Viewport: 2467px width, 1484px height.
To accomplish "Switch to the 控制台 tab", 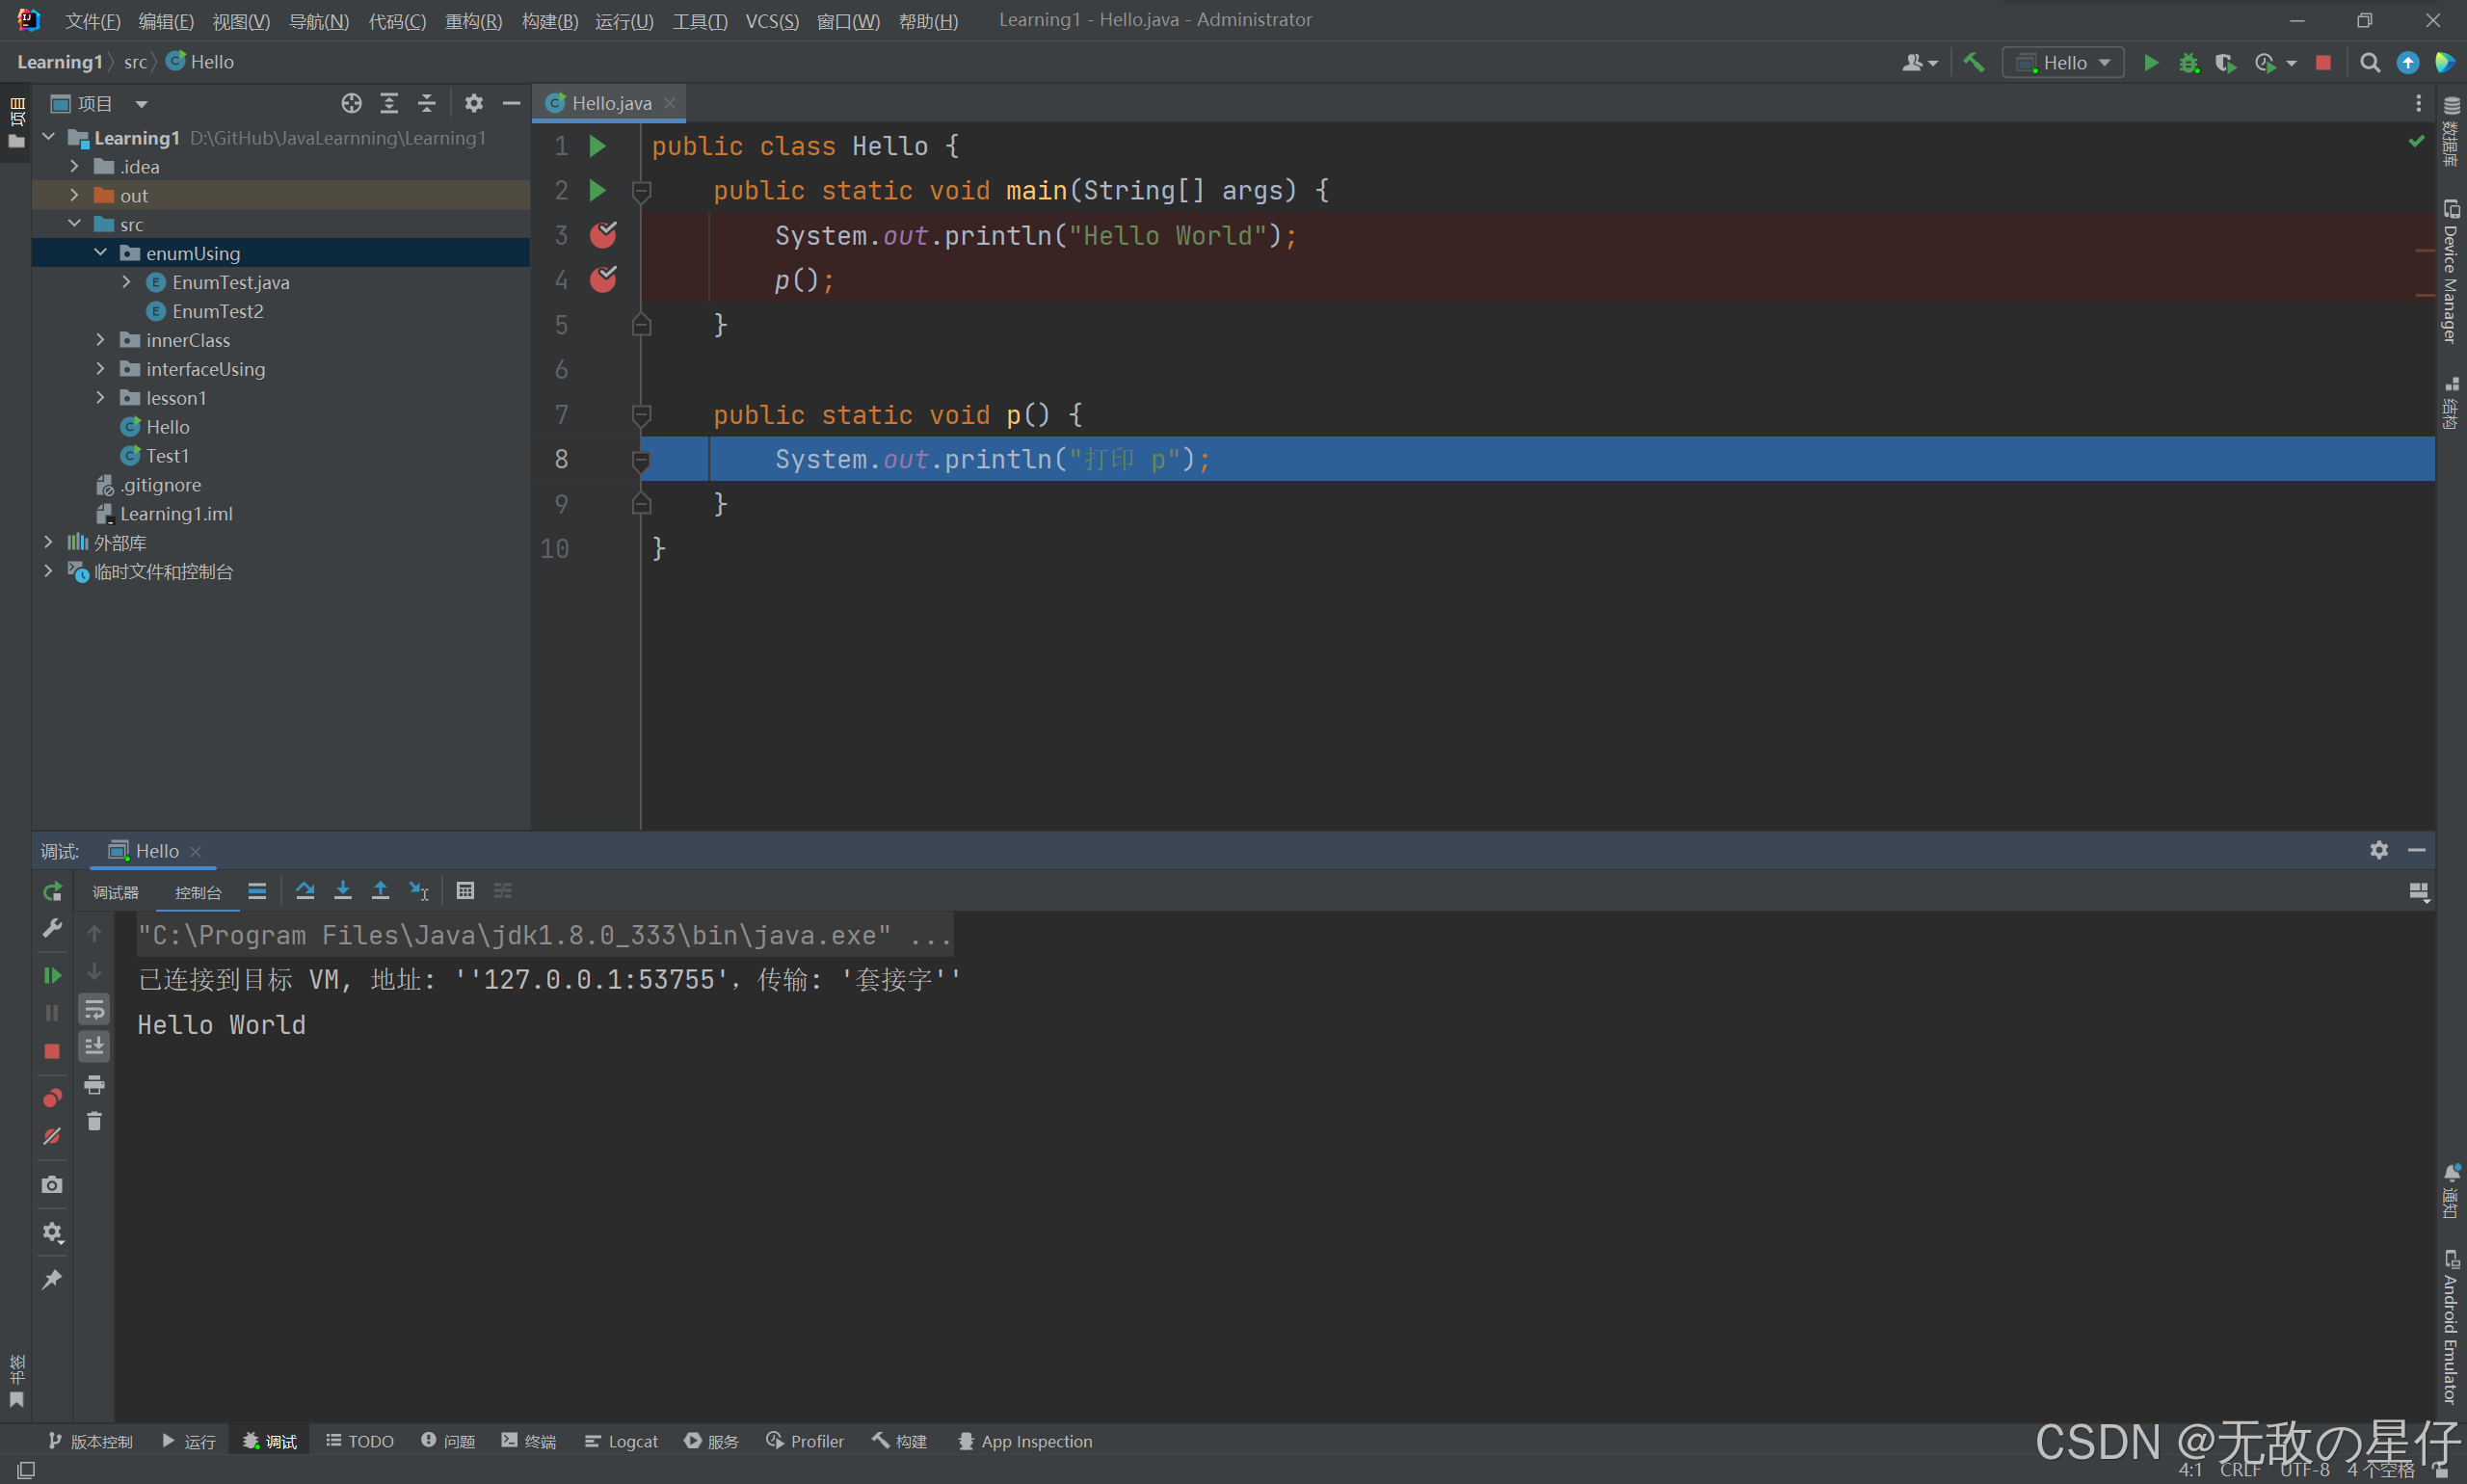I will pos(198,892).
